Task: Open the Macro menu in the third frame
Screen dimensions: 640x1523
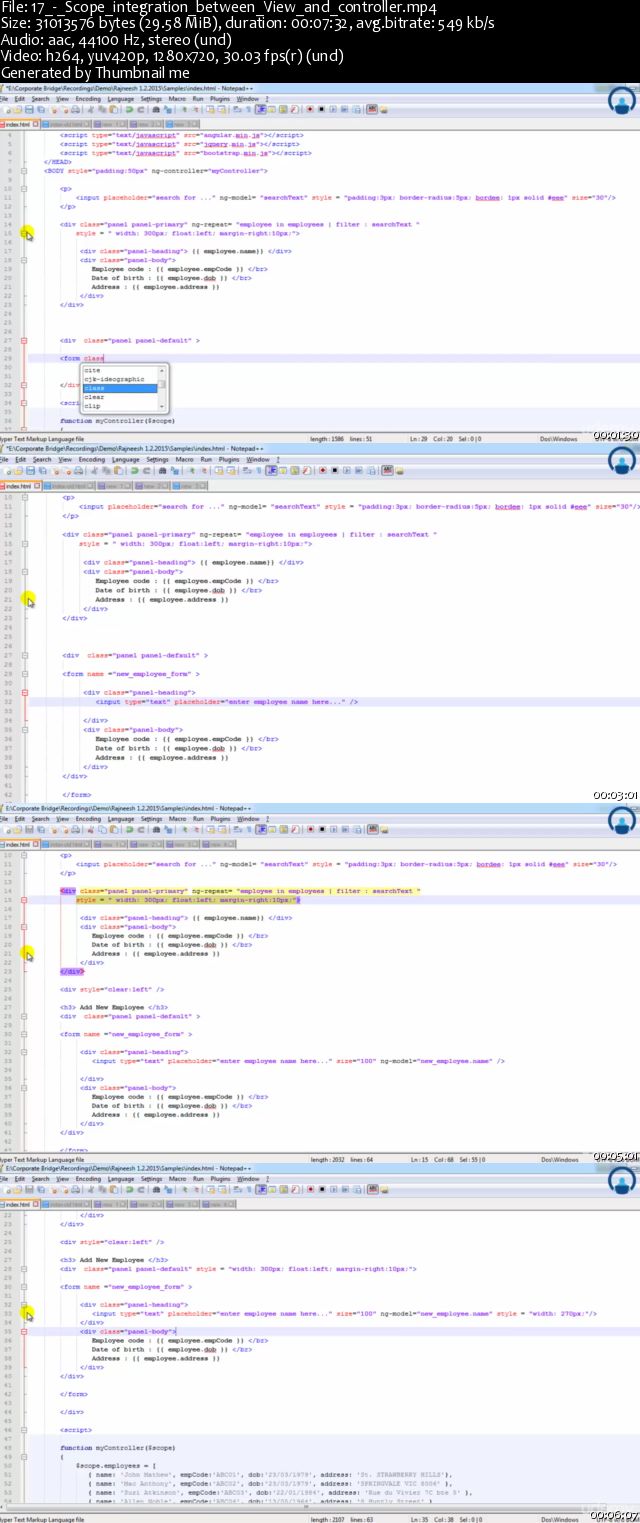Action: [x=177, y=819]
